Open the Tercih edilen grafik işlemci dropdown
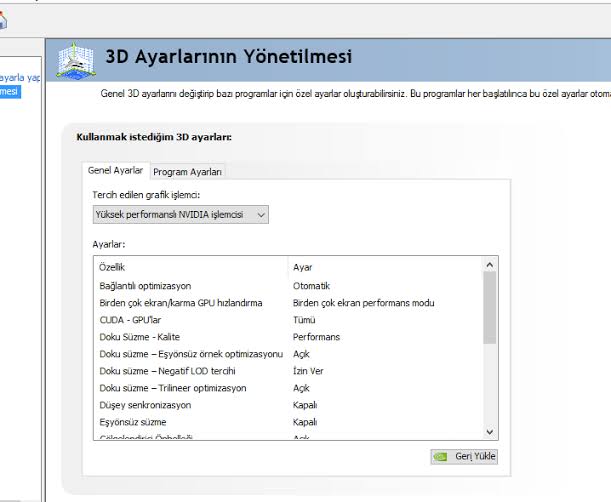Screen dimensions: 611x502 point(180,214)
